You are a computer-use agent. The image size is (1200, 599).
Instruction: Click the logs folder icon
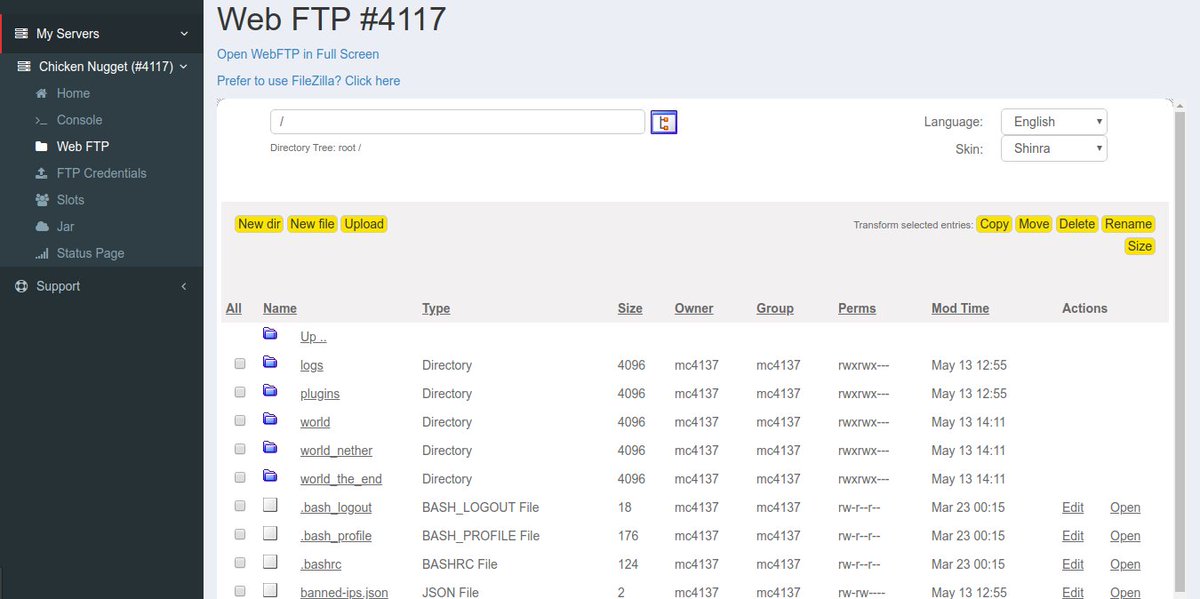pos(270,362)
